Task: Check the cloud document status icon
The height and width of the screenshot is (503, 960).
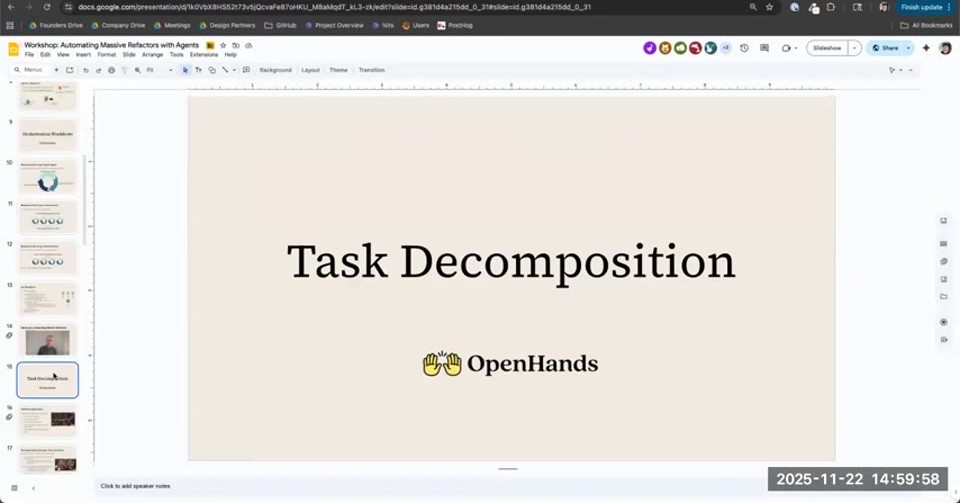Action: pos(249,45)
